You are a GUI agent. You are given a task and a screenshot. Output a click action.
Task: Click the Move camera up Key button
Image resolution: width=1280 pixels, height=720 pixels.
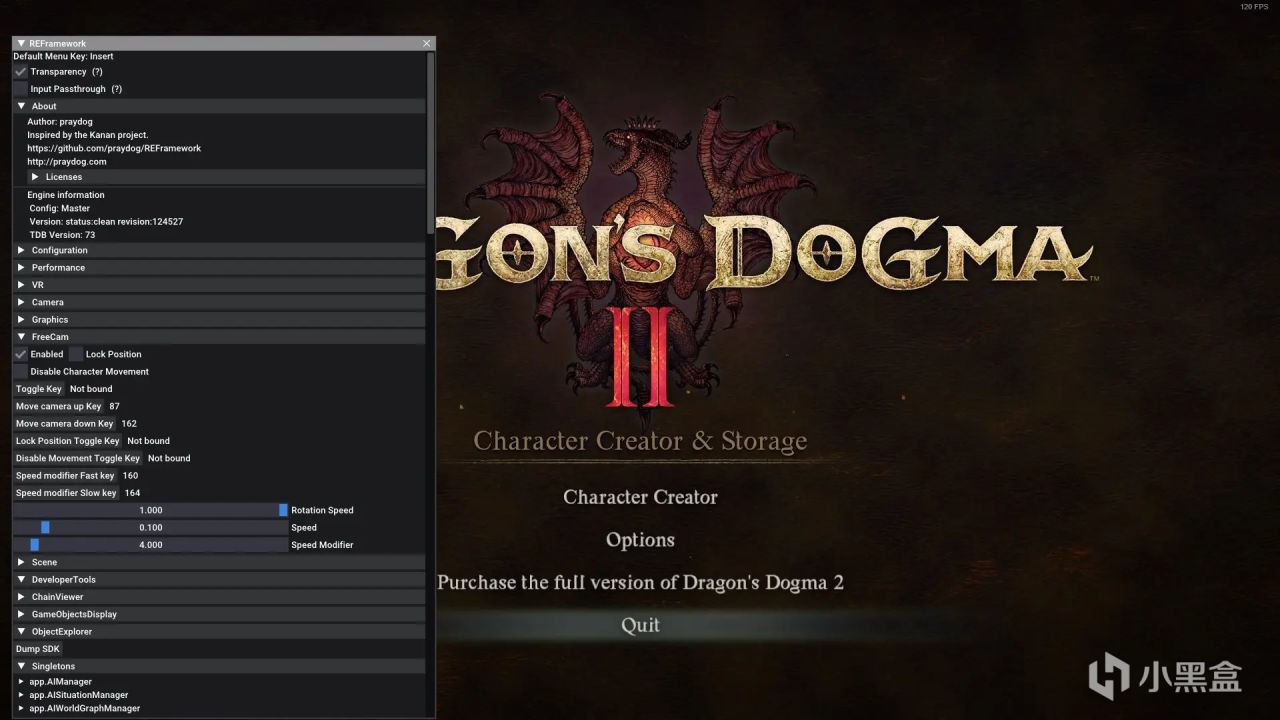coord(59,406)
